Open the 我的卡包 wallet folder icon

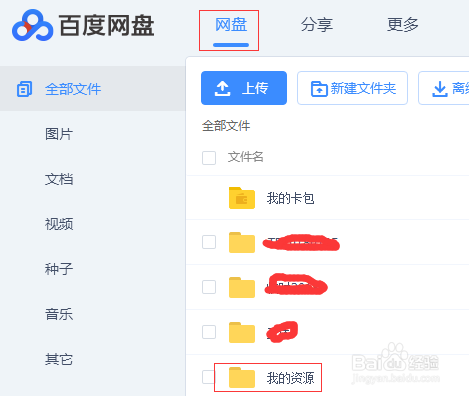[x=242, y=198]
